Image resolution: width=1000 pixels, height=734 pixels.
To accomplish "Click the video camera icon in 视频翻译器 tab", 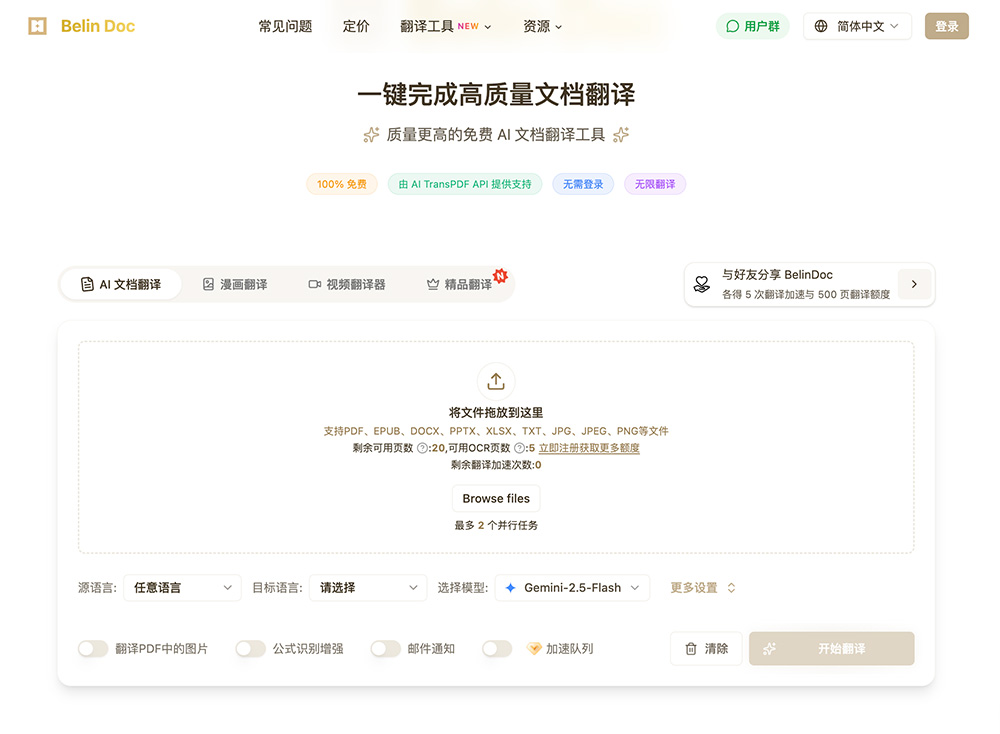I will [x=314, y=284].
